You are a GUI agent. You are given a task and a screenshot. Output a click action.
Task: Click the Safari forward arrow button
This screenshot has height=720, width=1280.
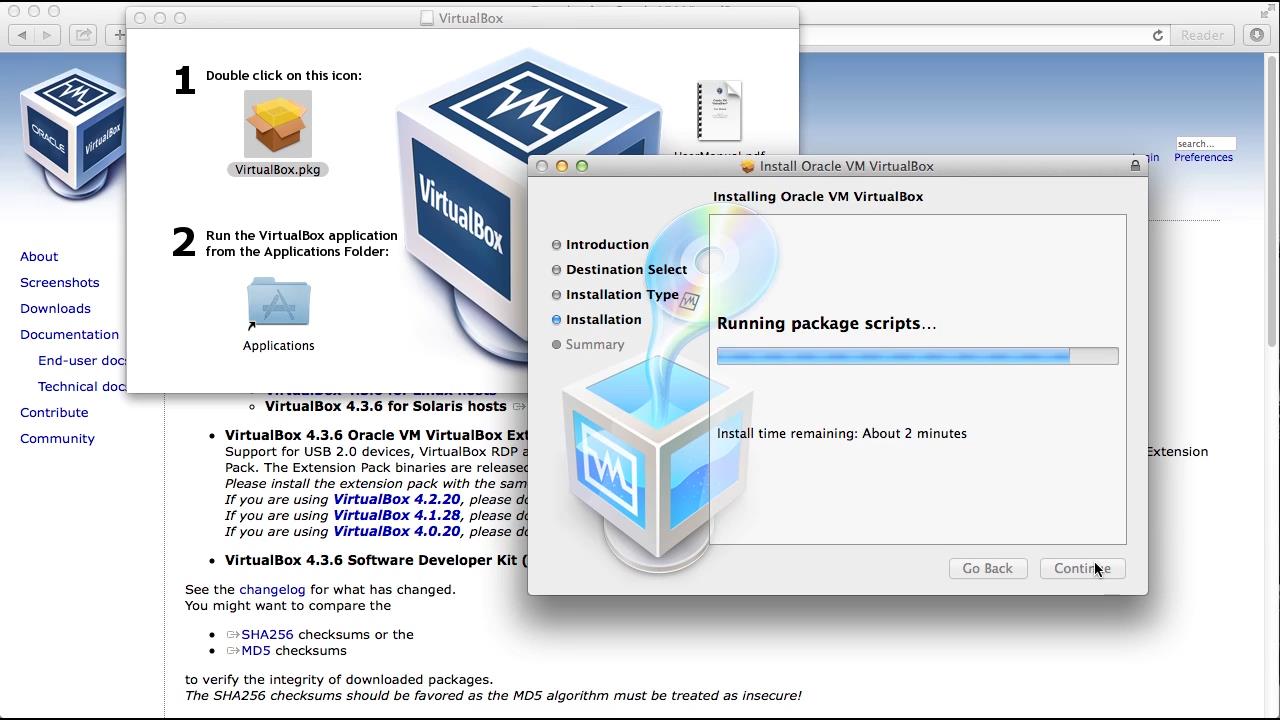[47, 35]
